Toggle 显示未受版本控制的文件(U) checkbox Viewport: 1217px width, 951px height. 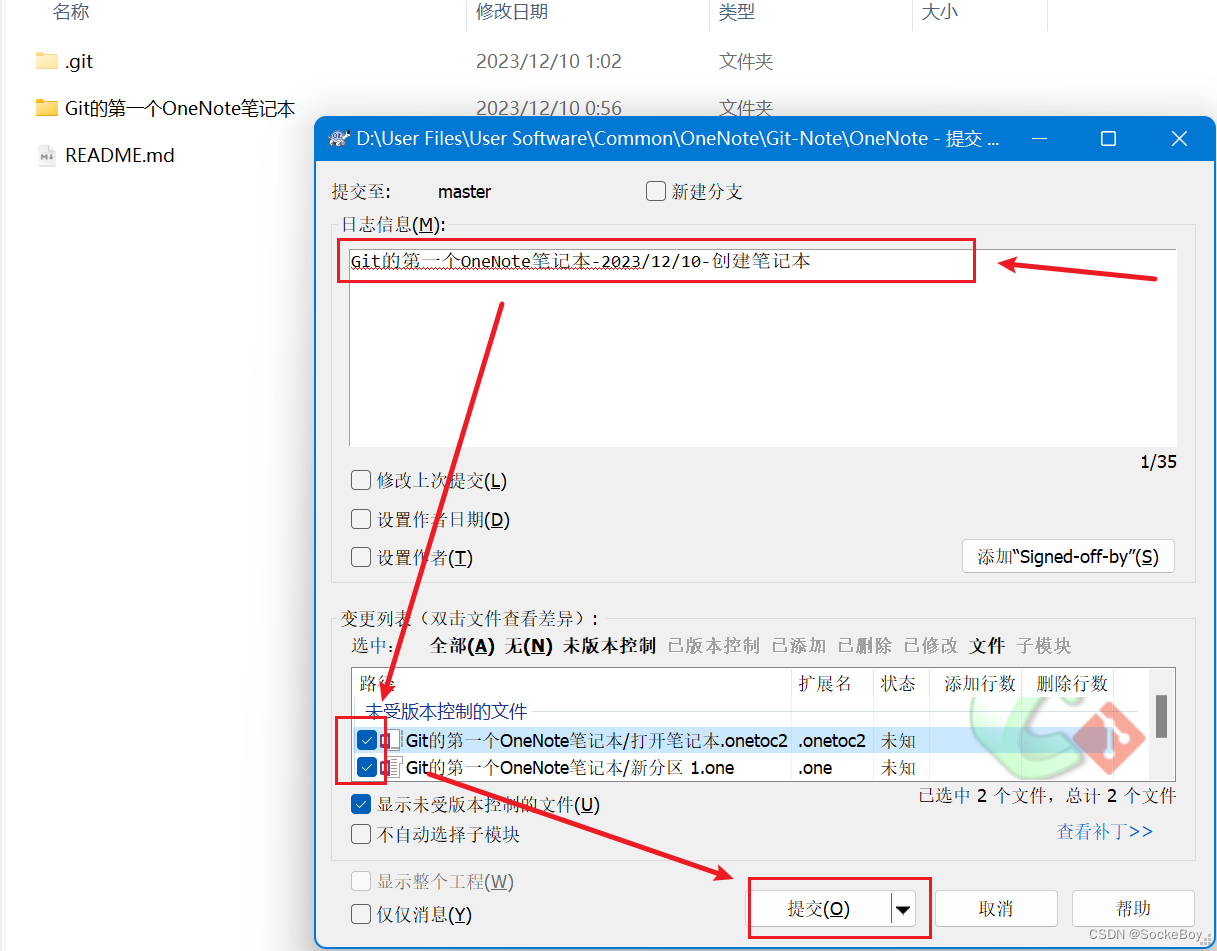361,805
